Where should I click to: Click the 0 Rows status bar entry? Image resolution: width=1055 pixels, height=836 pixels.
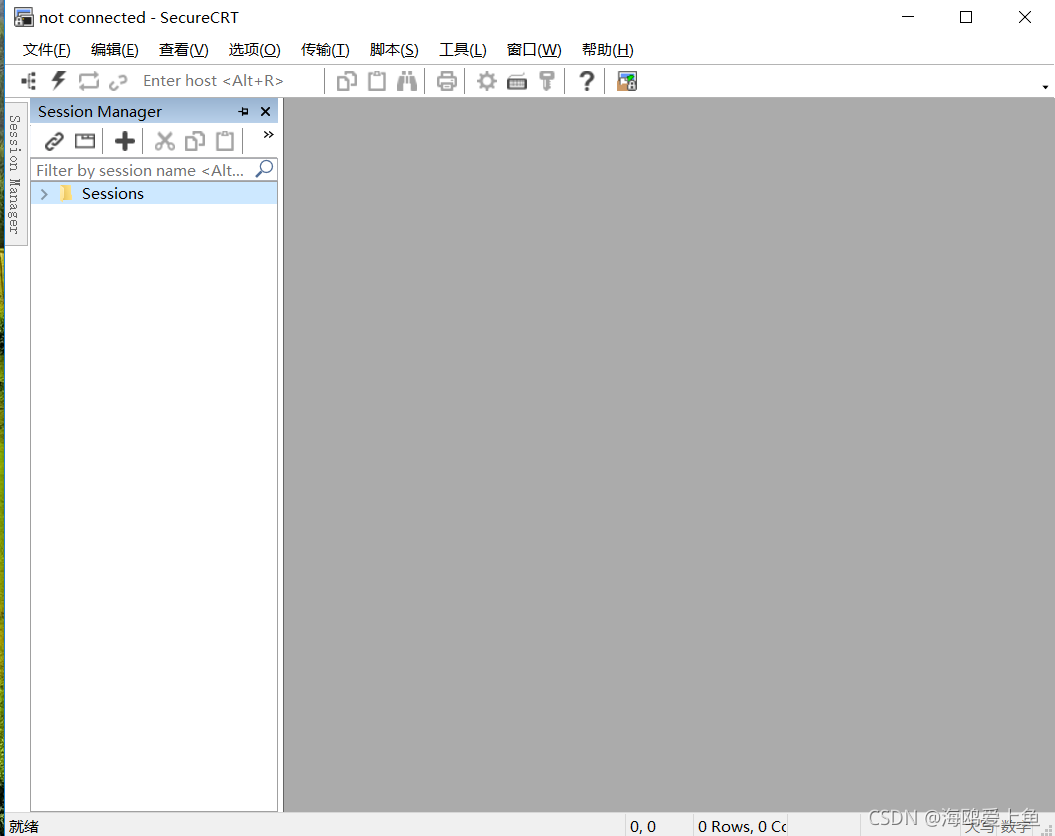742,827
